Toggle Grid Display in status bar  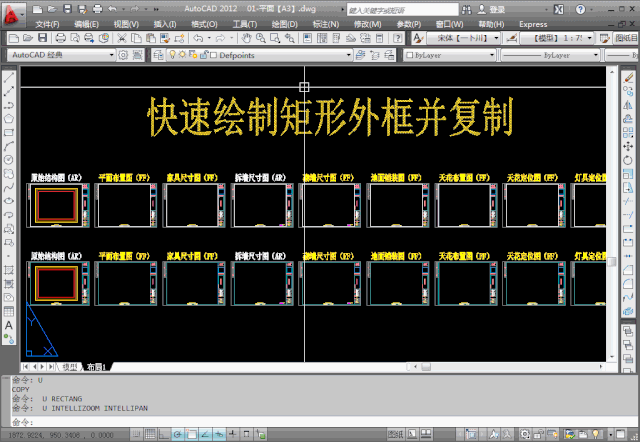(150, 434)
